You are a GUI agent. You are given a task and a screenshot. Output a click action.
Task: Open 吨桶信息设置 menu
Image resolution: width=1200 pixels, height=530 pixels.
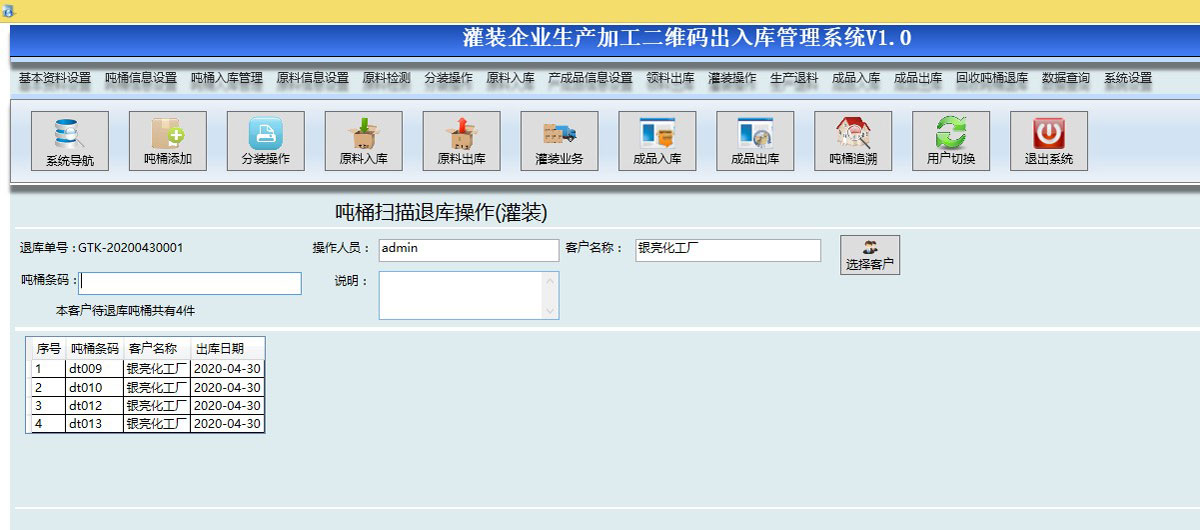click(141, 78)
